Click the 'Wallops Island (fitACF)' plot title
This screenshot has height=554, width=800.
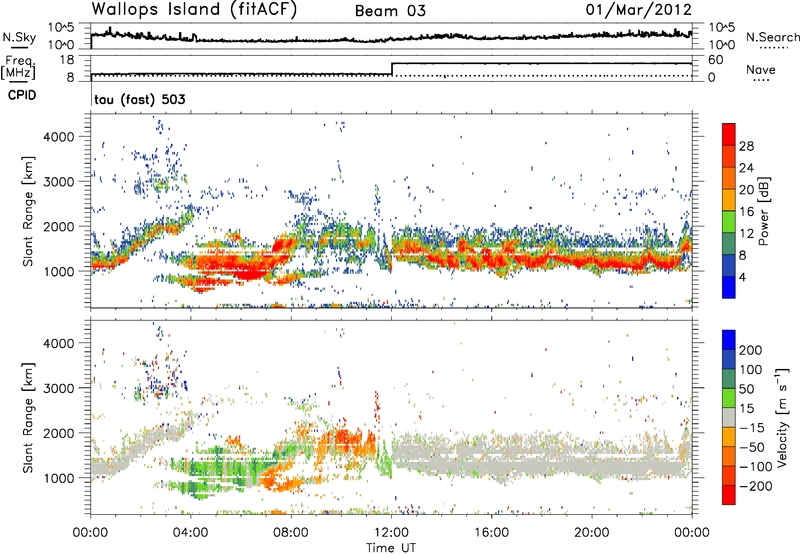(x=194, y=10)
